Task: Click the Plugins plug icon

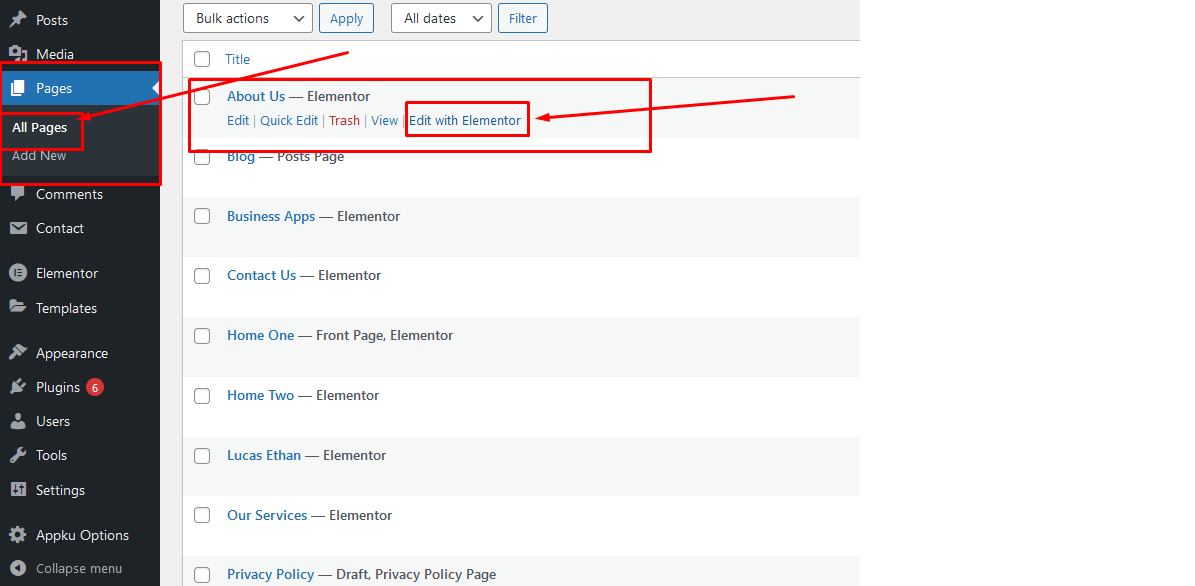Action: coord(18,387)
